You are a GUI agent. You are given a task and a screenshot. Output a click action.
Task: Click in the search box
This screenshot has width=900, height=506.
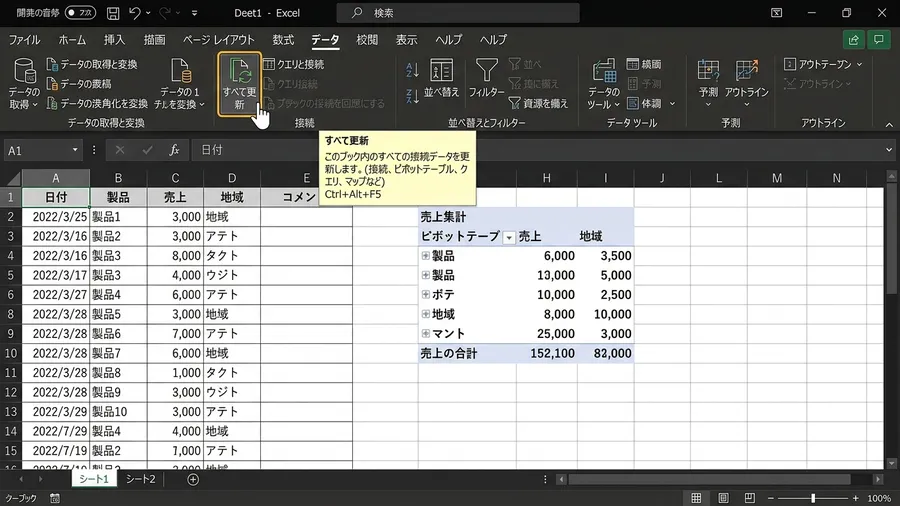(x=458, y=13)
